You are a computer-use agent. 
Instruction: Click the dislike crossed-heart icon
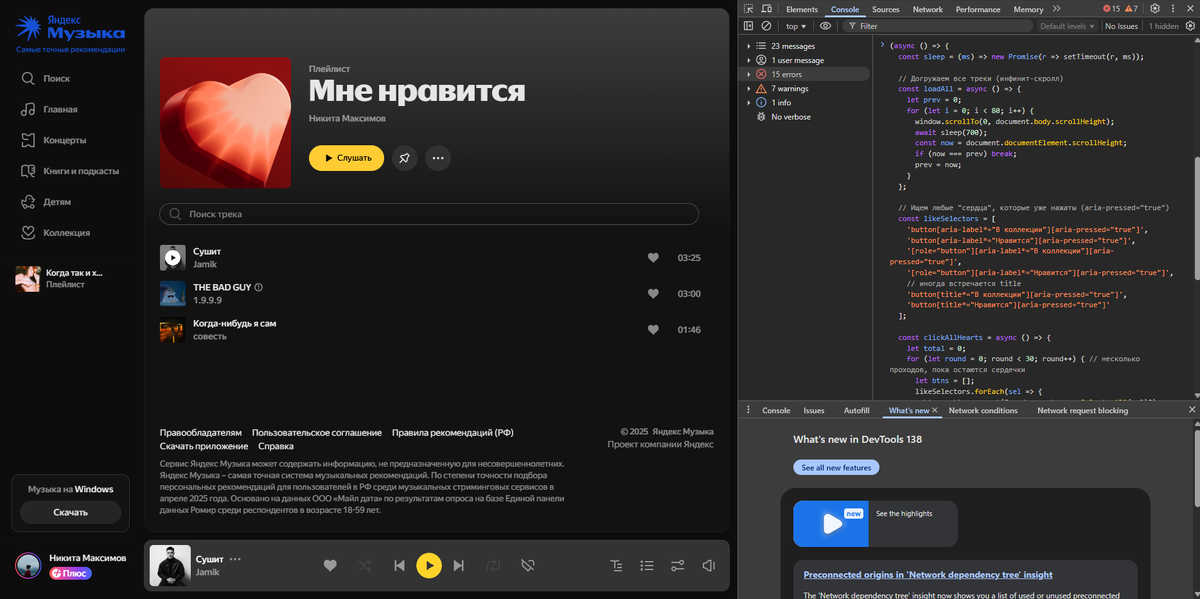click(528, 566)
